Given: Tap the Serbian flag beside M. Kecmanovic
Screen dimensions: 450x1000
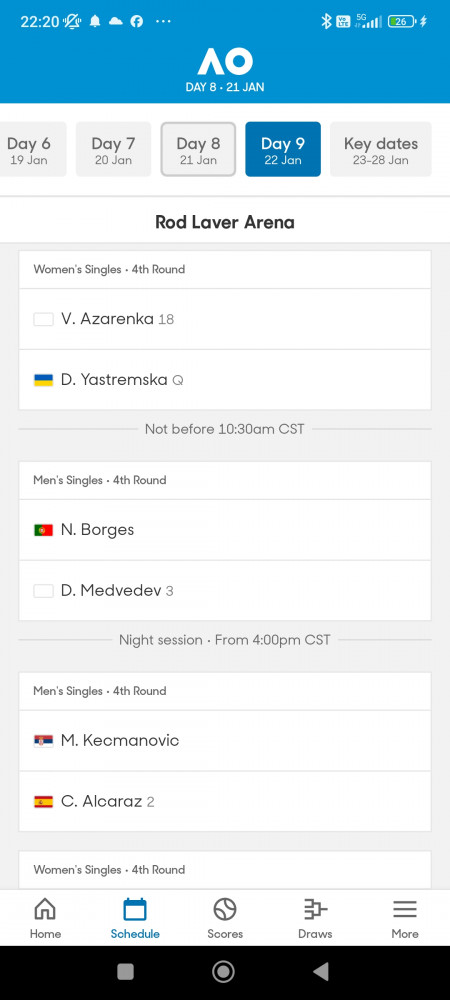Looking at the screenshot, I should tap(43, 740).
